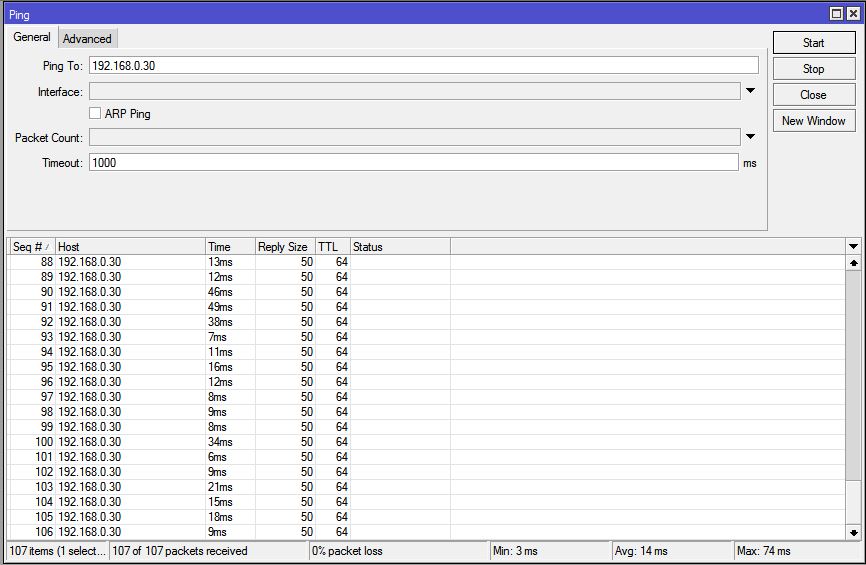Open a New Window

click(x=814, y=120)
